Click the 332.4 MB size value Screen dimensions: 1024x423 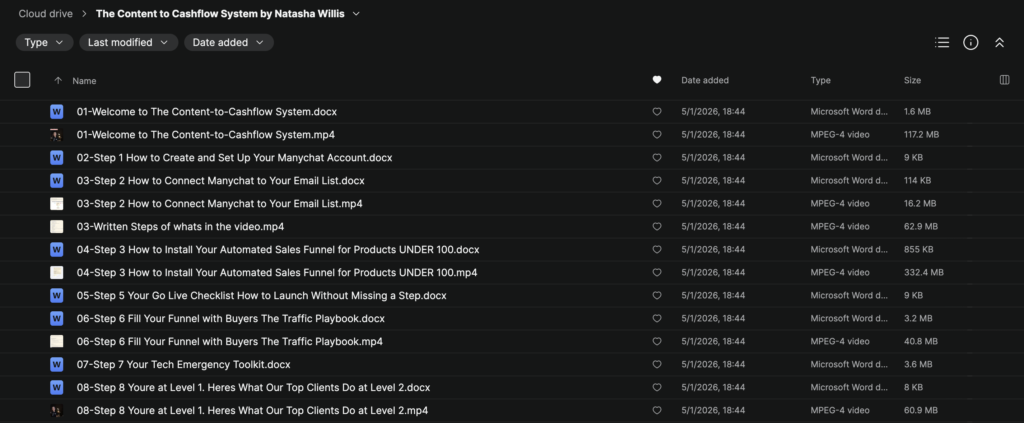923,272
